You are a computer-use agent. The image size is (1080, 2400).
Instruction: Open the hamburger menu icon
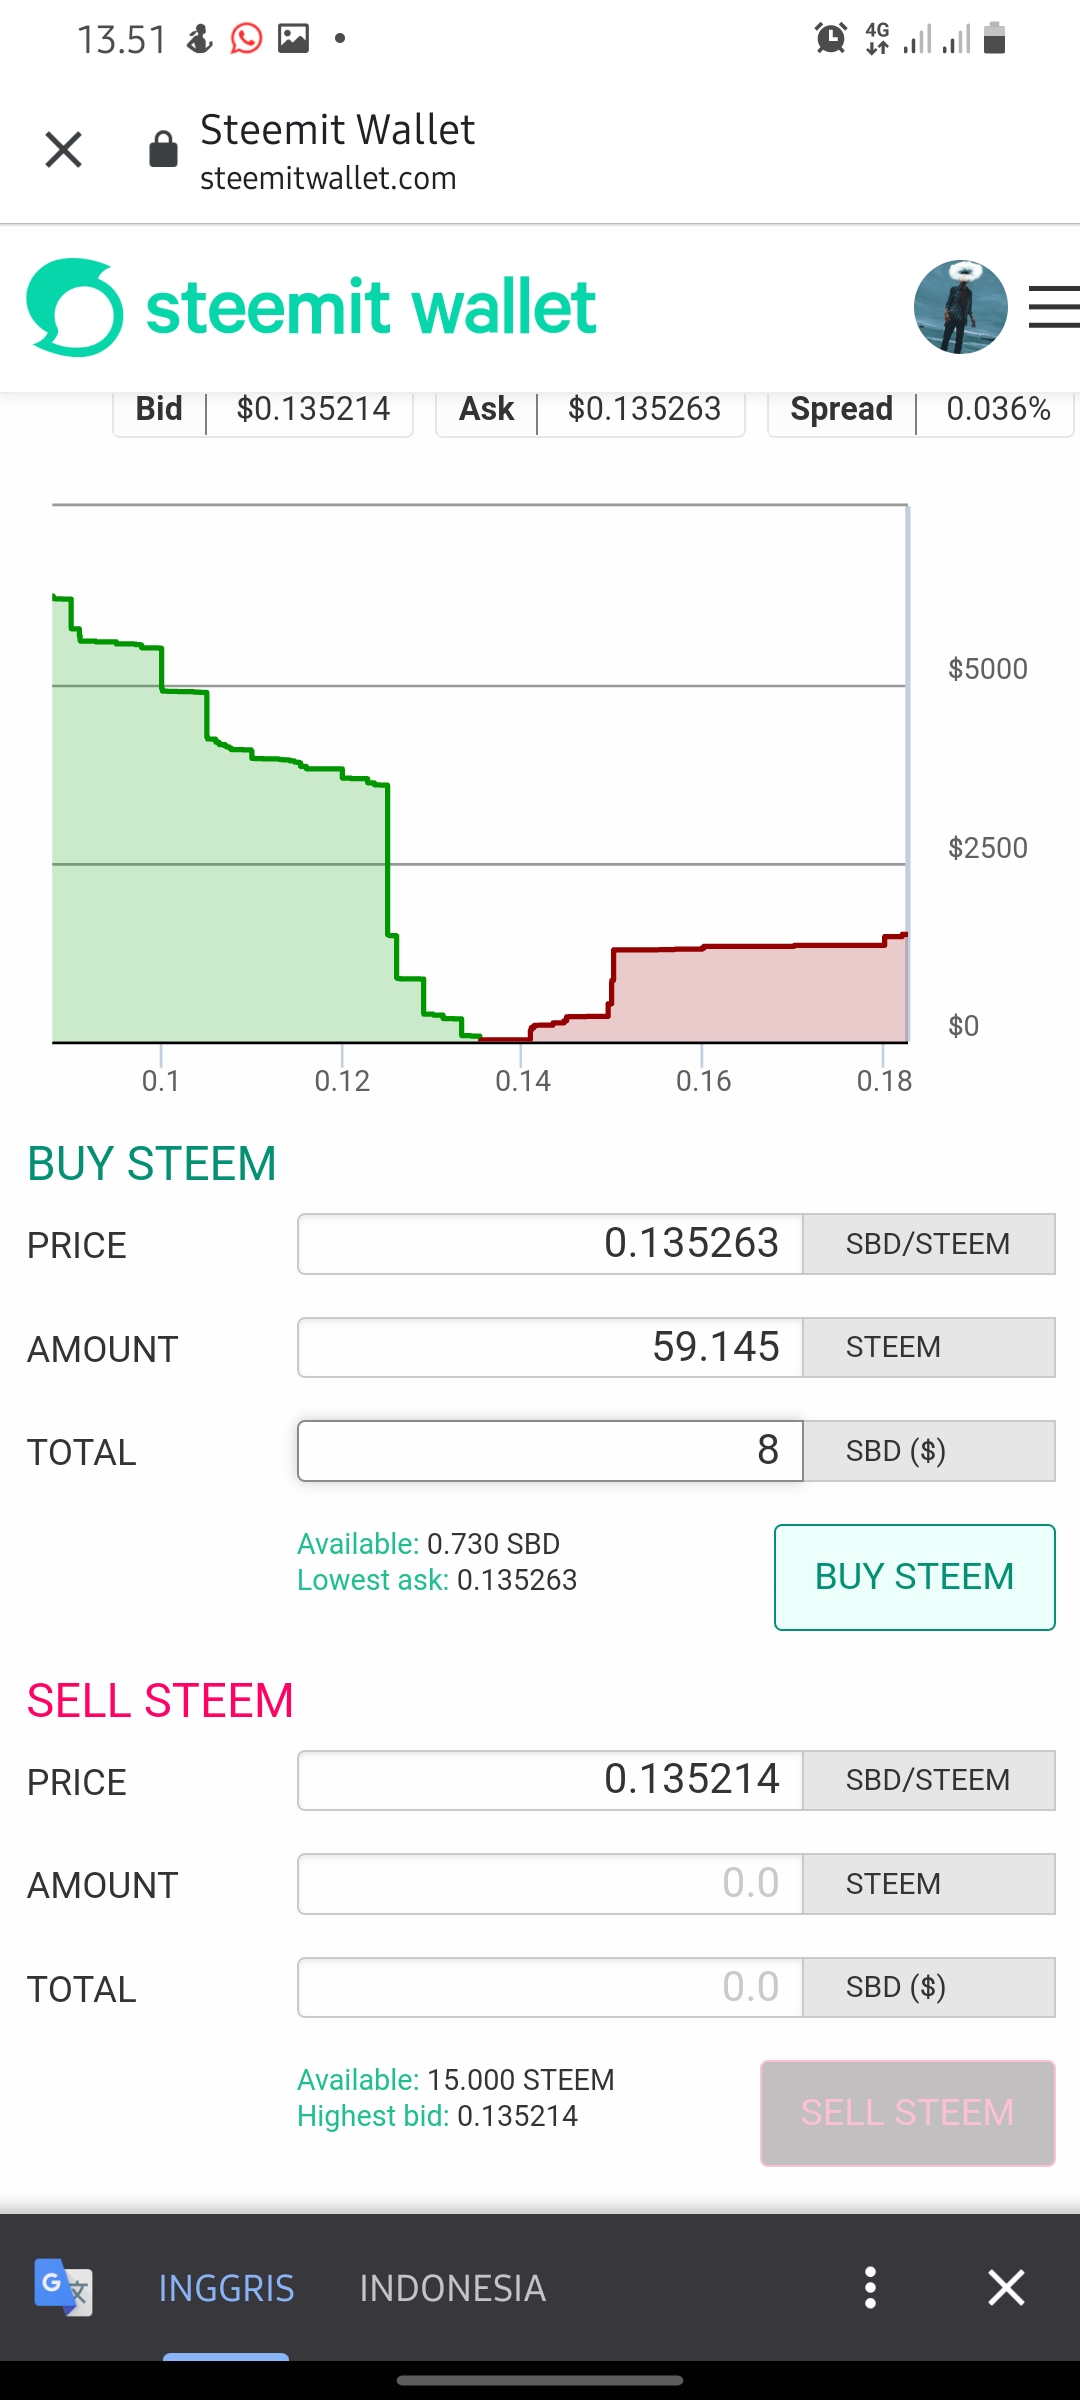[x=1054, y=307]
